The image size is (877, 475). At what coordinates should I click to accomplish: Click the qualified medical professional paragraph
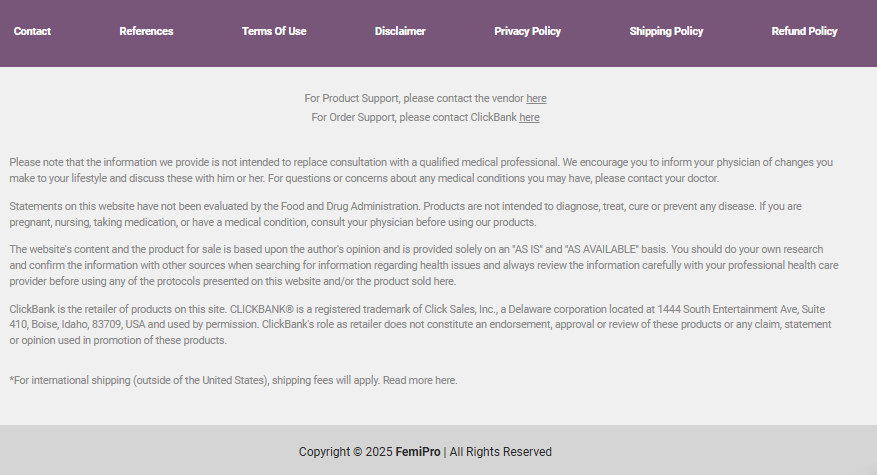pos(421,170)
